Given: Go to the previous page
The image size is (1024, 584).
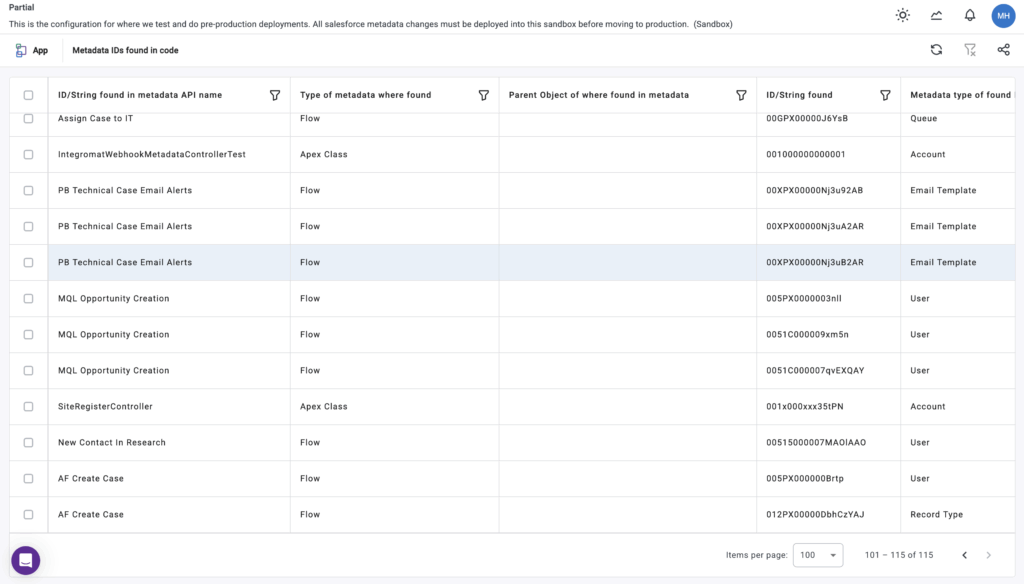Looking at the screenshot, I should click(x=964, y=555).
